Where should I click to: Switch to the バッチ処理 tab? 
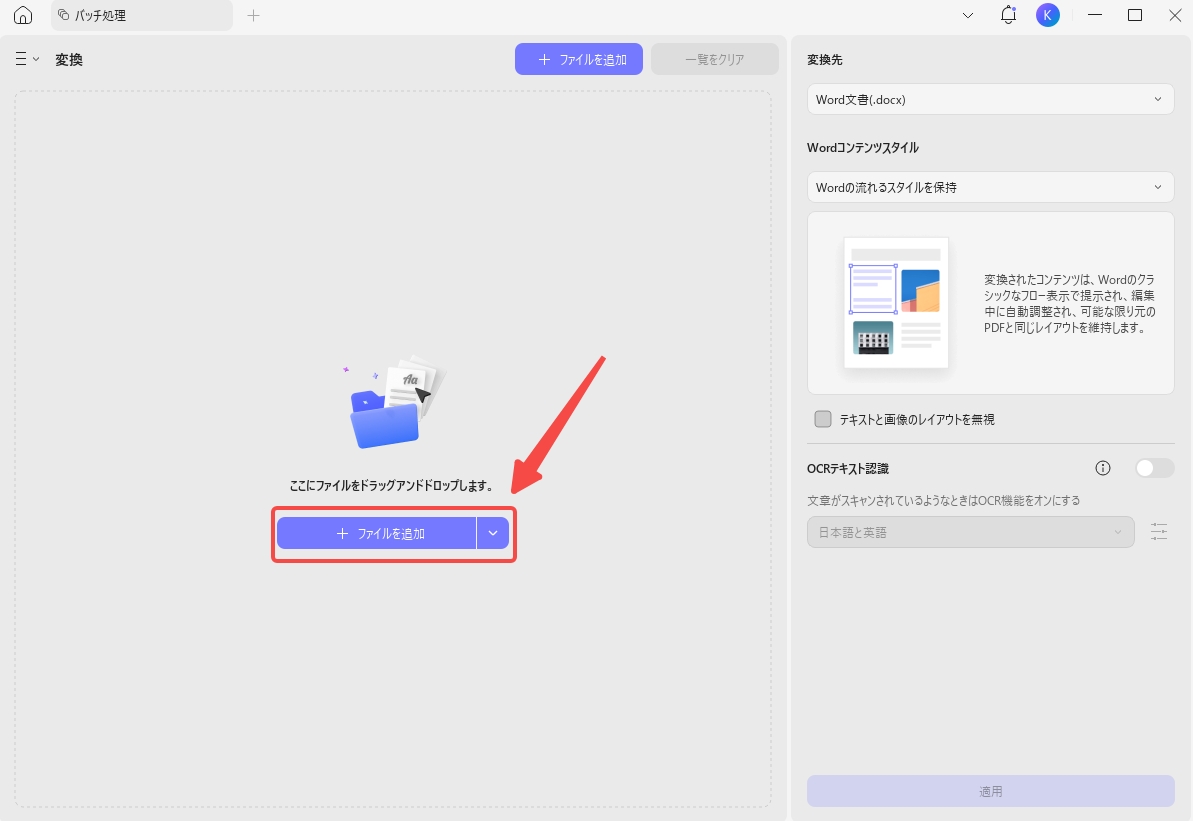click(142, 15)
